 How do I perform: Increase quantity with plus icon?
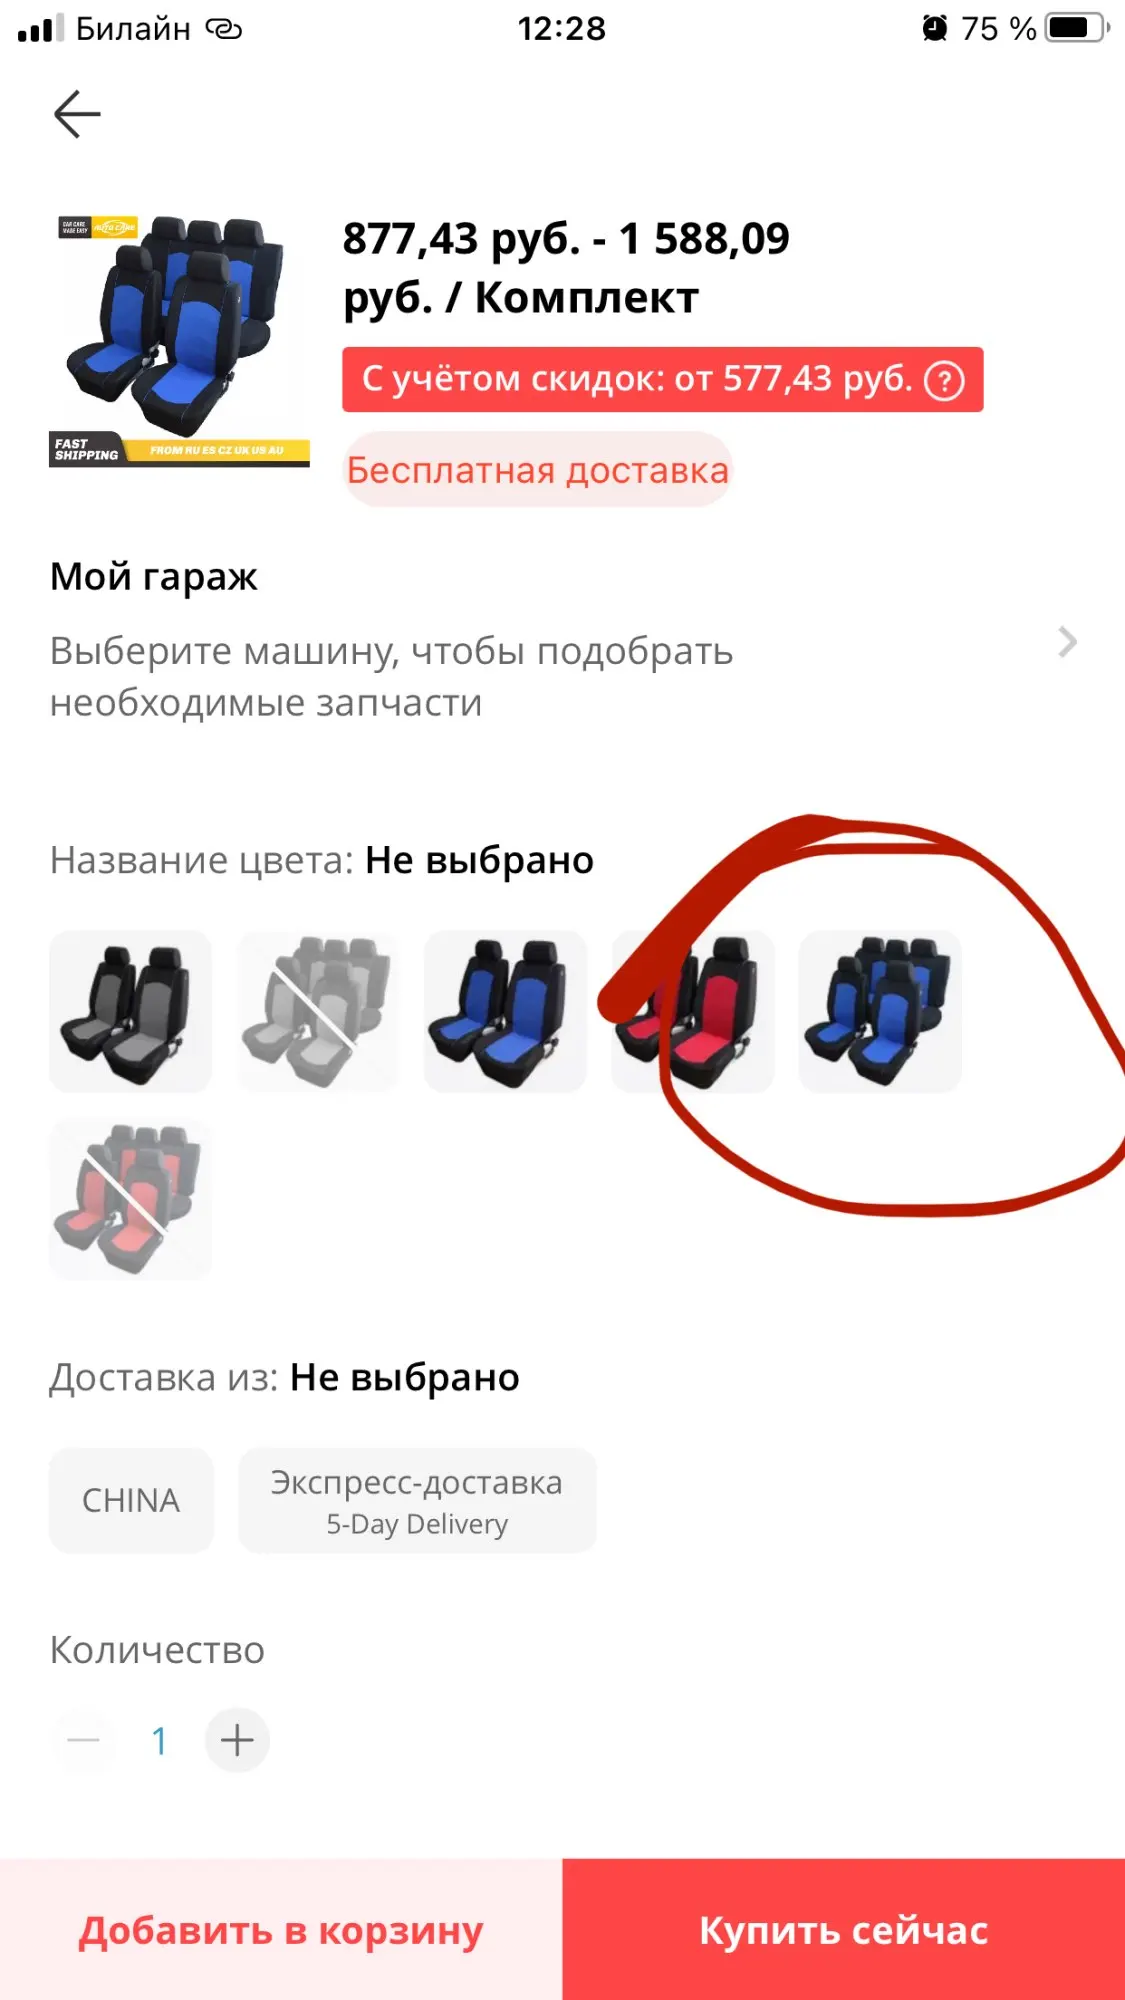coord(237,1740)
